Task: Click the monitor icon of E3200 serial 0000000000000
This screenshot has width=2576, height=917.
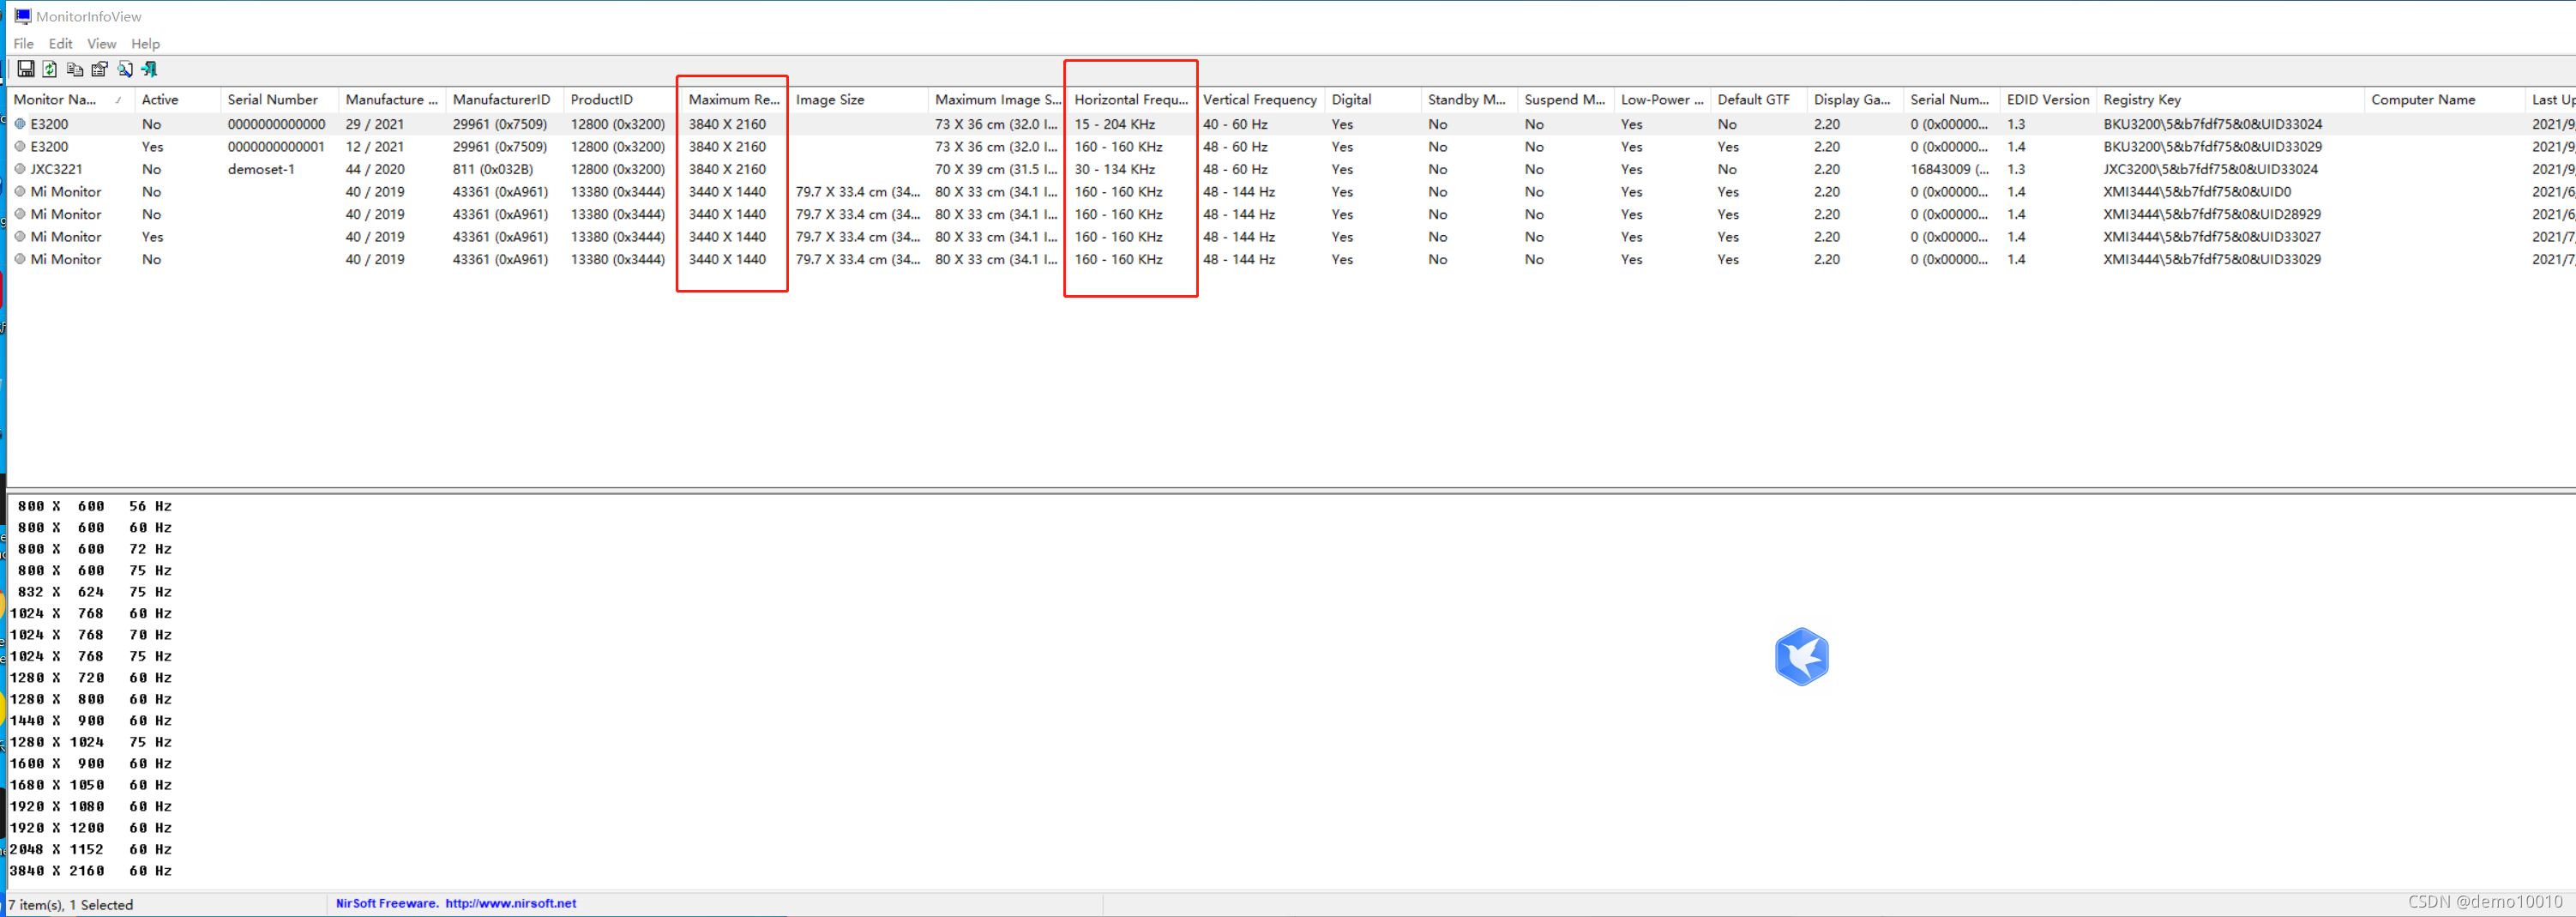Action: coord(20,124)
